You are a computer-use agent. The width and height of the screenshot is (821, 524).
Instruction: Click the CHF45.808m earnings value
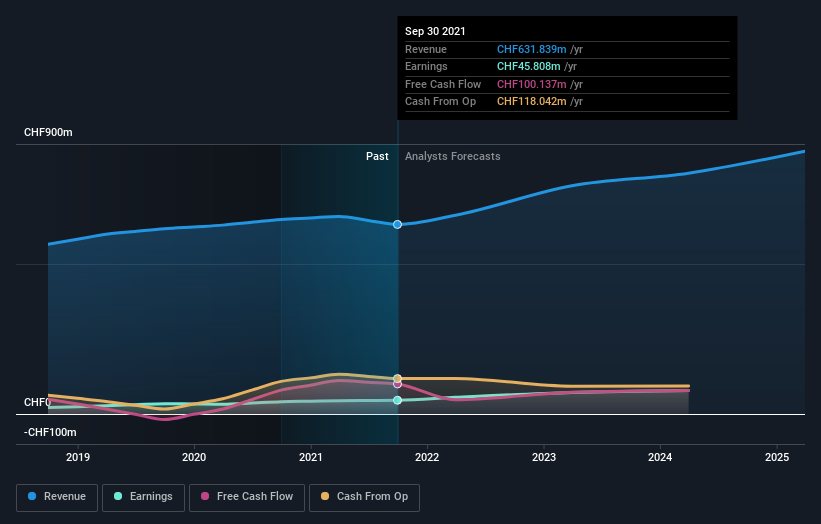528,66
